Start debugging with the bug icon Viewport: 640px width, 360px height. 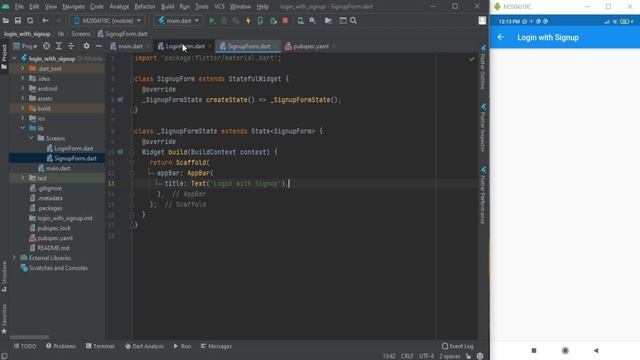(224, 20)
